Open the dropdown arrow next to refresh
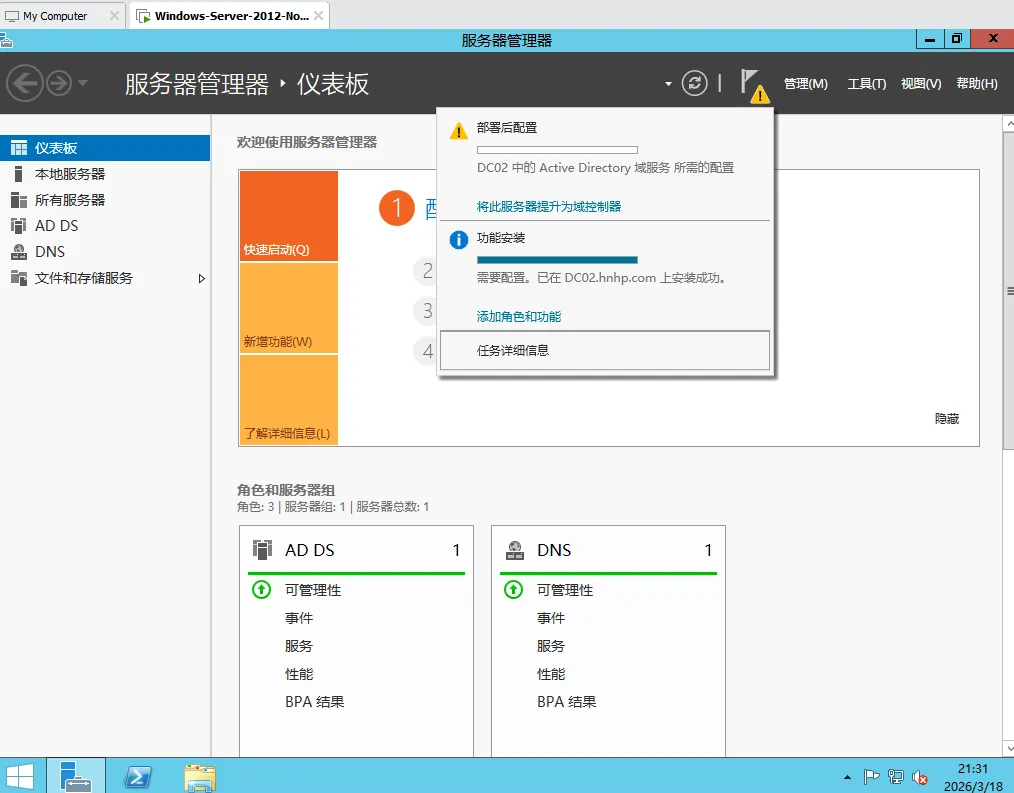This screenshot has width=1014, height=793. point(666,84)
